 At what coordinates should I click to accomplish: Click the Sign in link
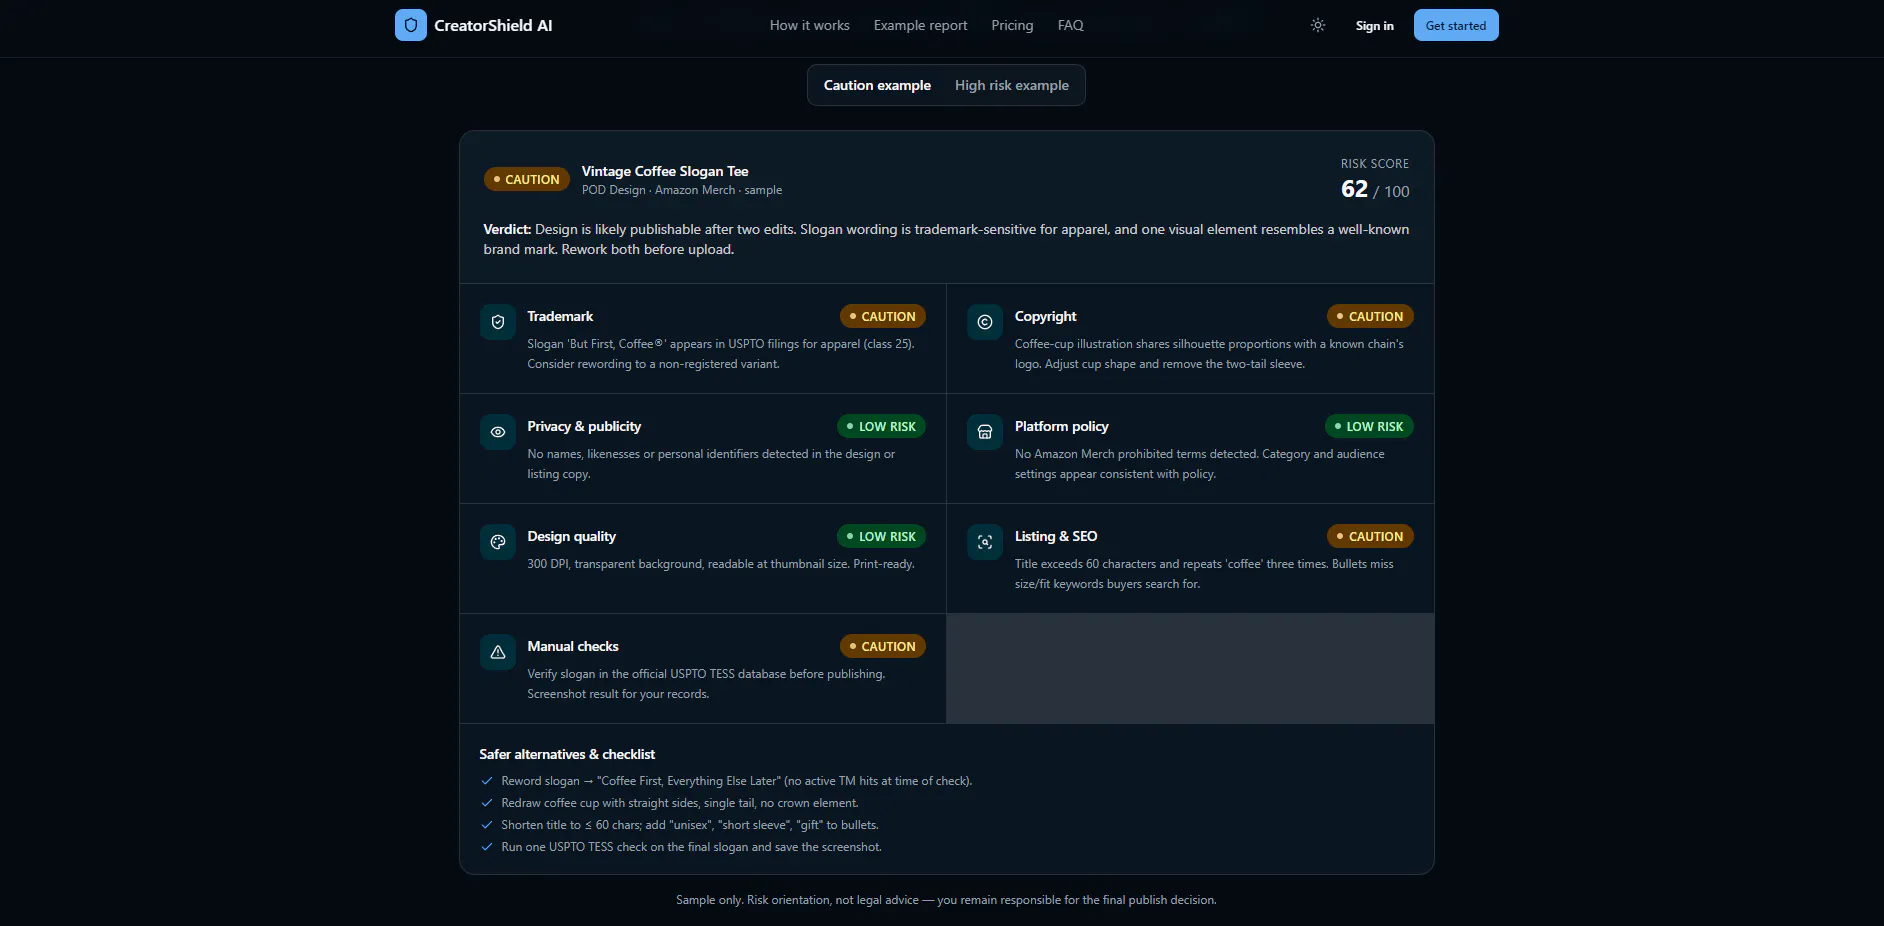(1374, 26)
